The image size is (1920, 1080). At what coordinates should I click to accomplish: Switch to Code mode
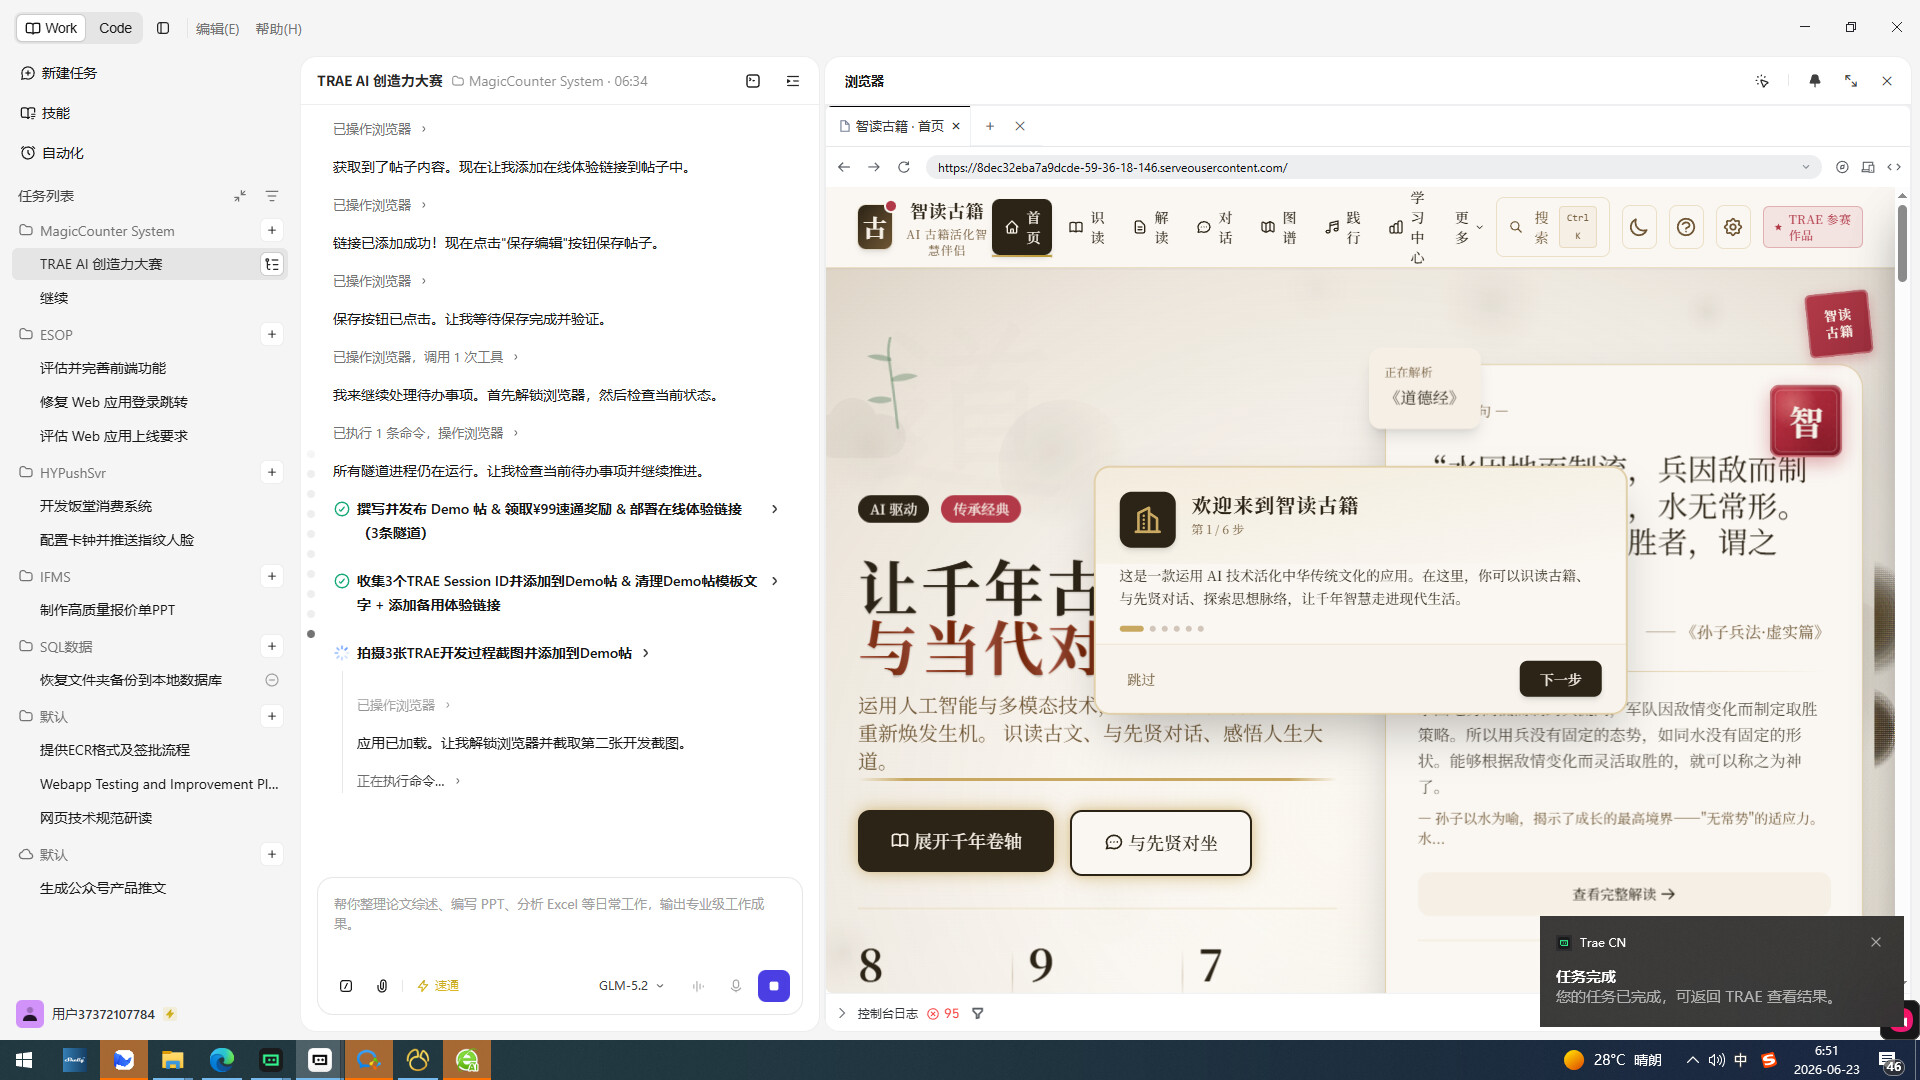115,28
